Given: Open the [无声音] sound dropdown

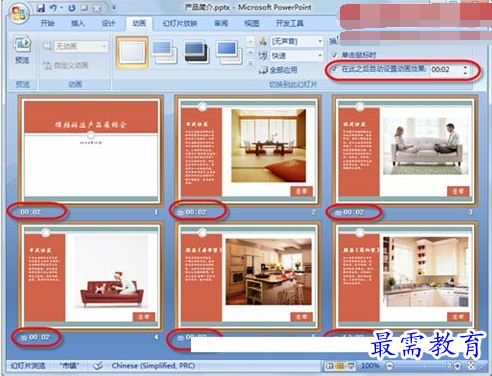Looking at the screenshot, I should click(297, 41).
